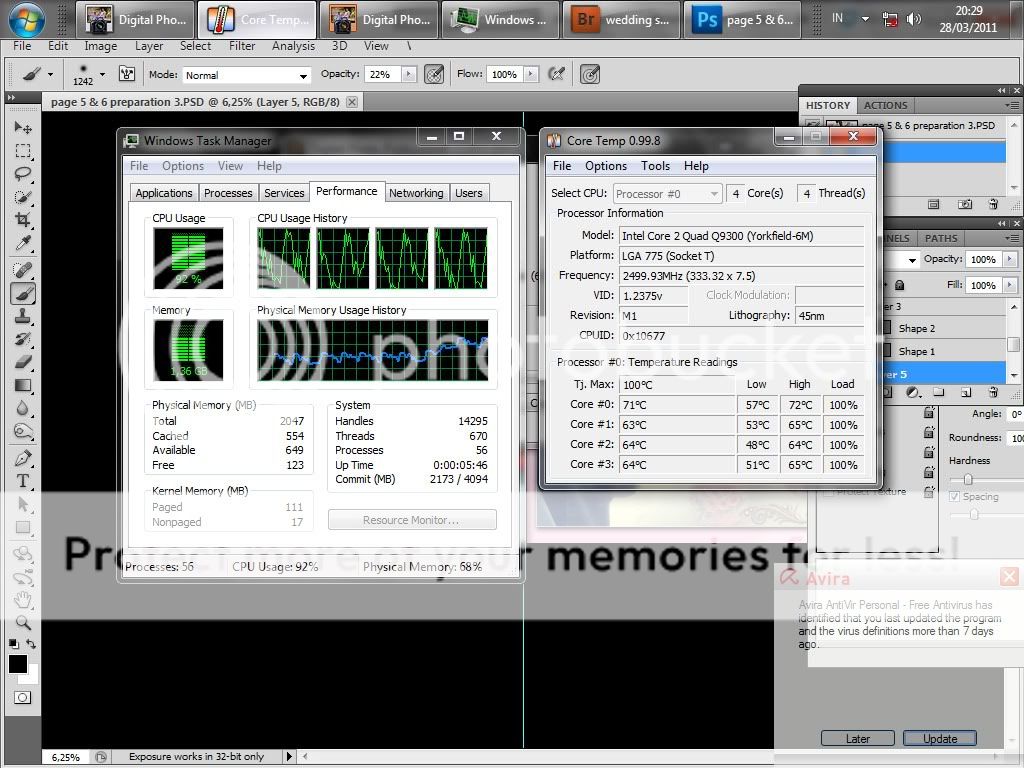Select the Quick Selection tool

[23, 197]
